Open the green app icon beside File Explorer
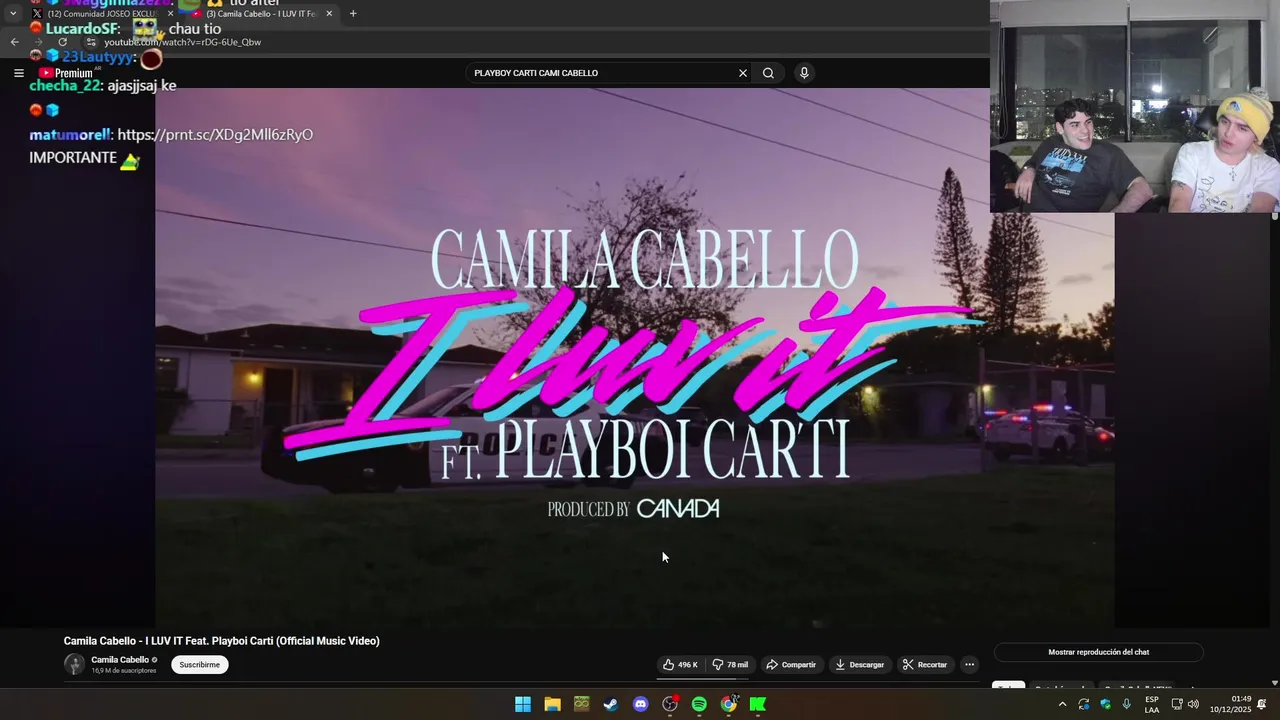 pos(581,704)
